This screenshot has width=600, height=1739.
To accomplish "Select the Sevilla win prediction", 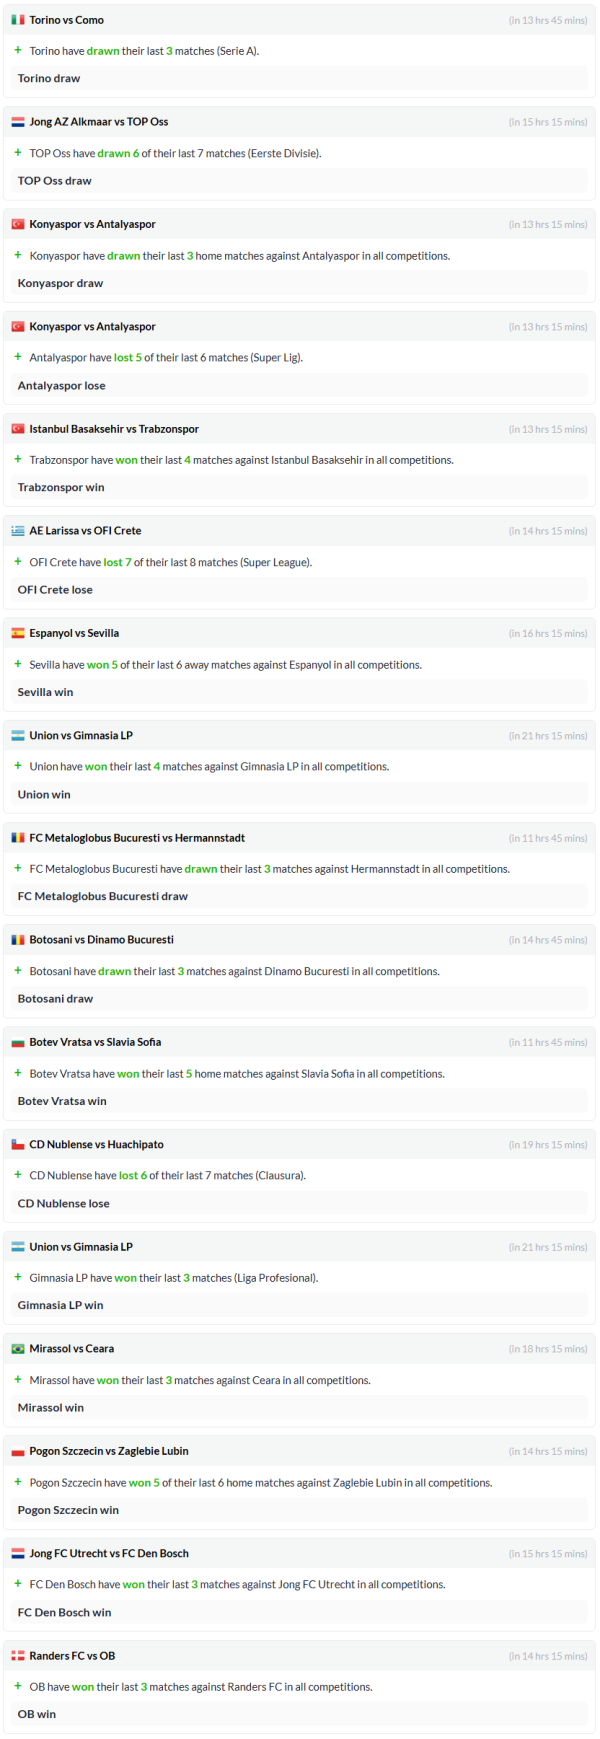I will [x=45, y=692].
